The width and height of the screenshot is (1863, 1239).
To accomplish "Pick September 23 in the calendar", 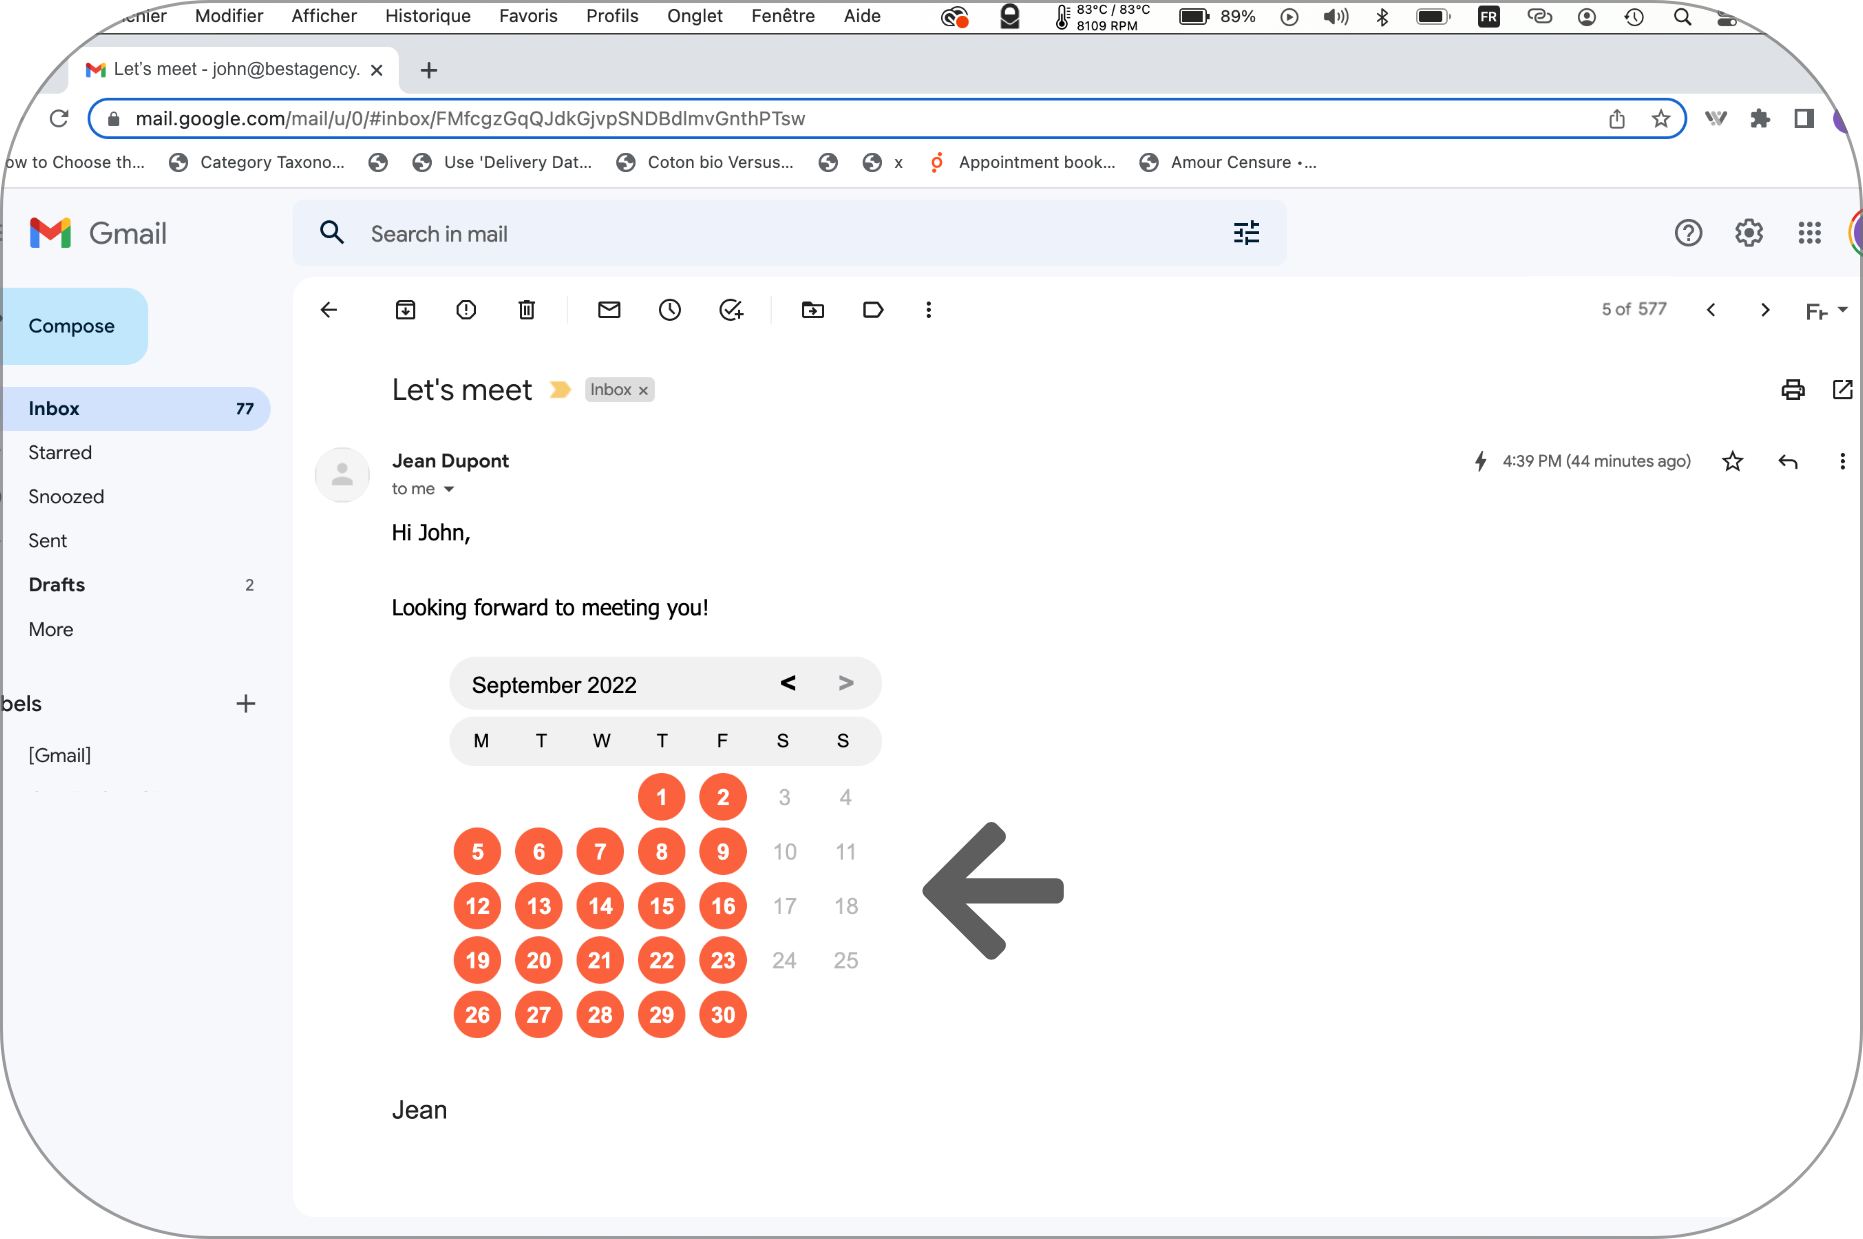I will pyautogui.click(x=723, y=960).
